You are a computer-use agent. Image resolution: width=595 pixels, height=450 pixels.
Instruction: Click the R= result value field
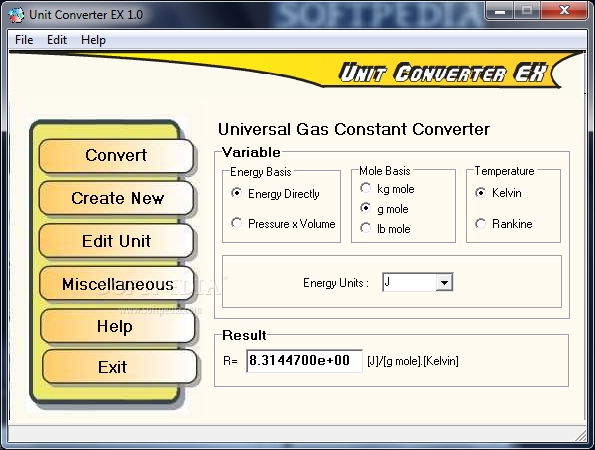tap(304, 361)
